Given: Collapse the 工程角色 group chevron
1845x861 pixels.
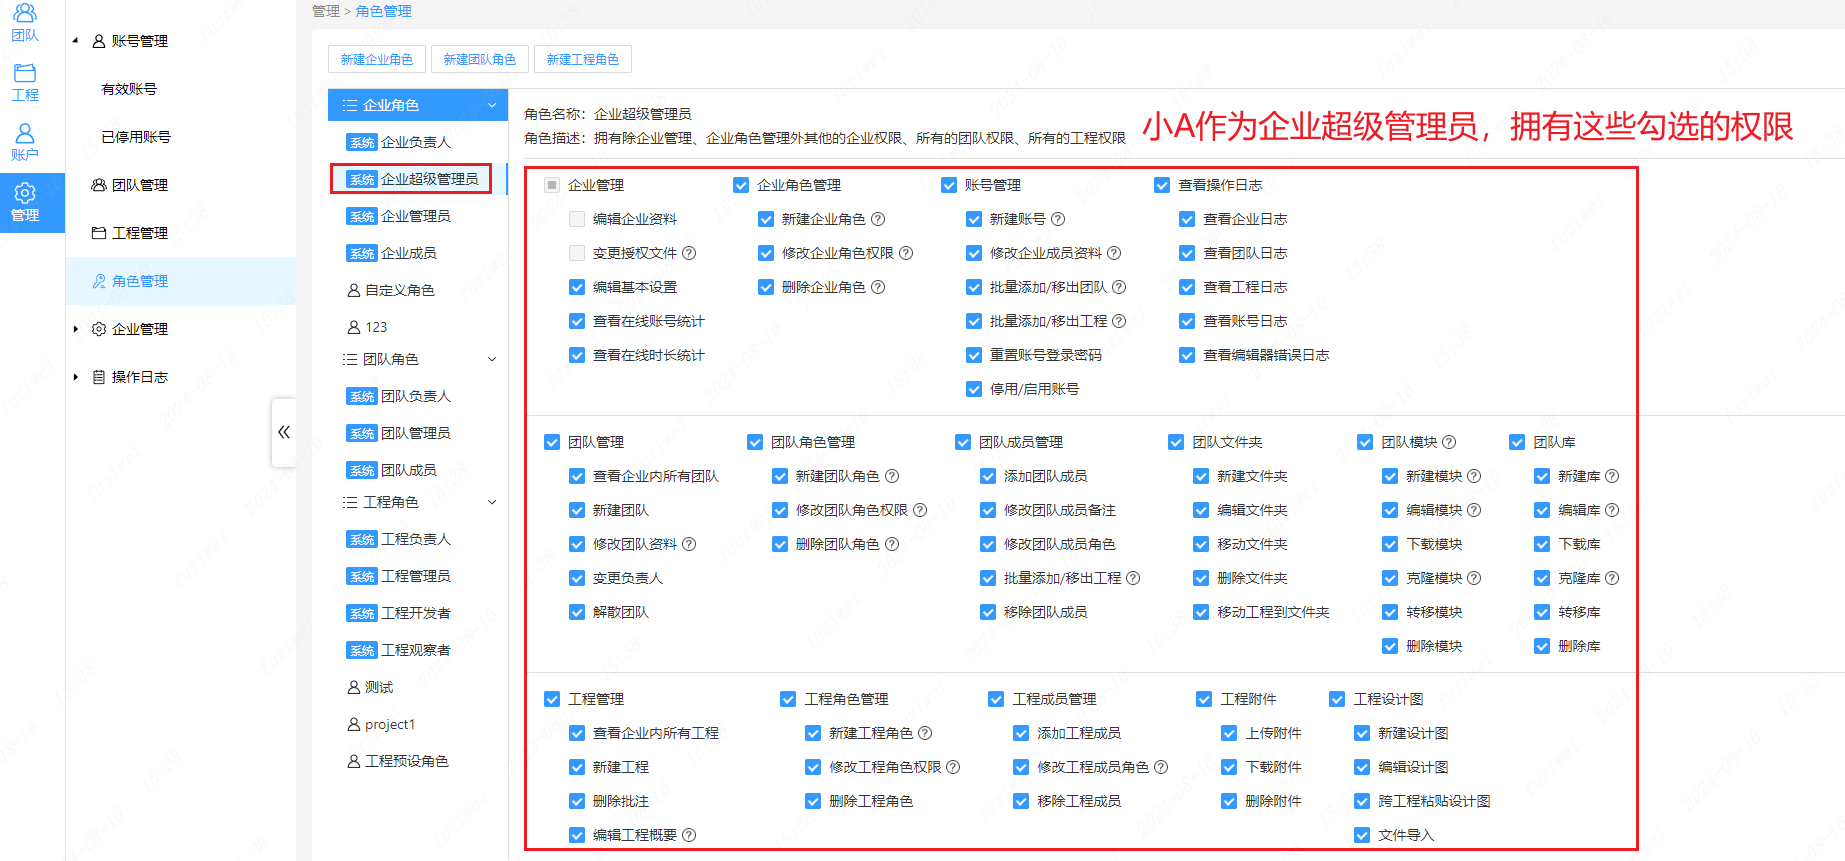Looking at the screenshot, I should [492, 502].
